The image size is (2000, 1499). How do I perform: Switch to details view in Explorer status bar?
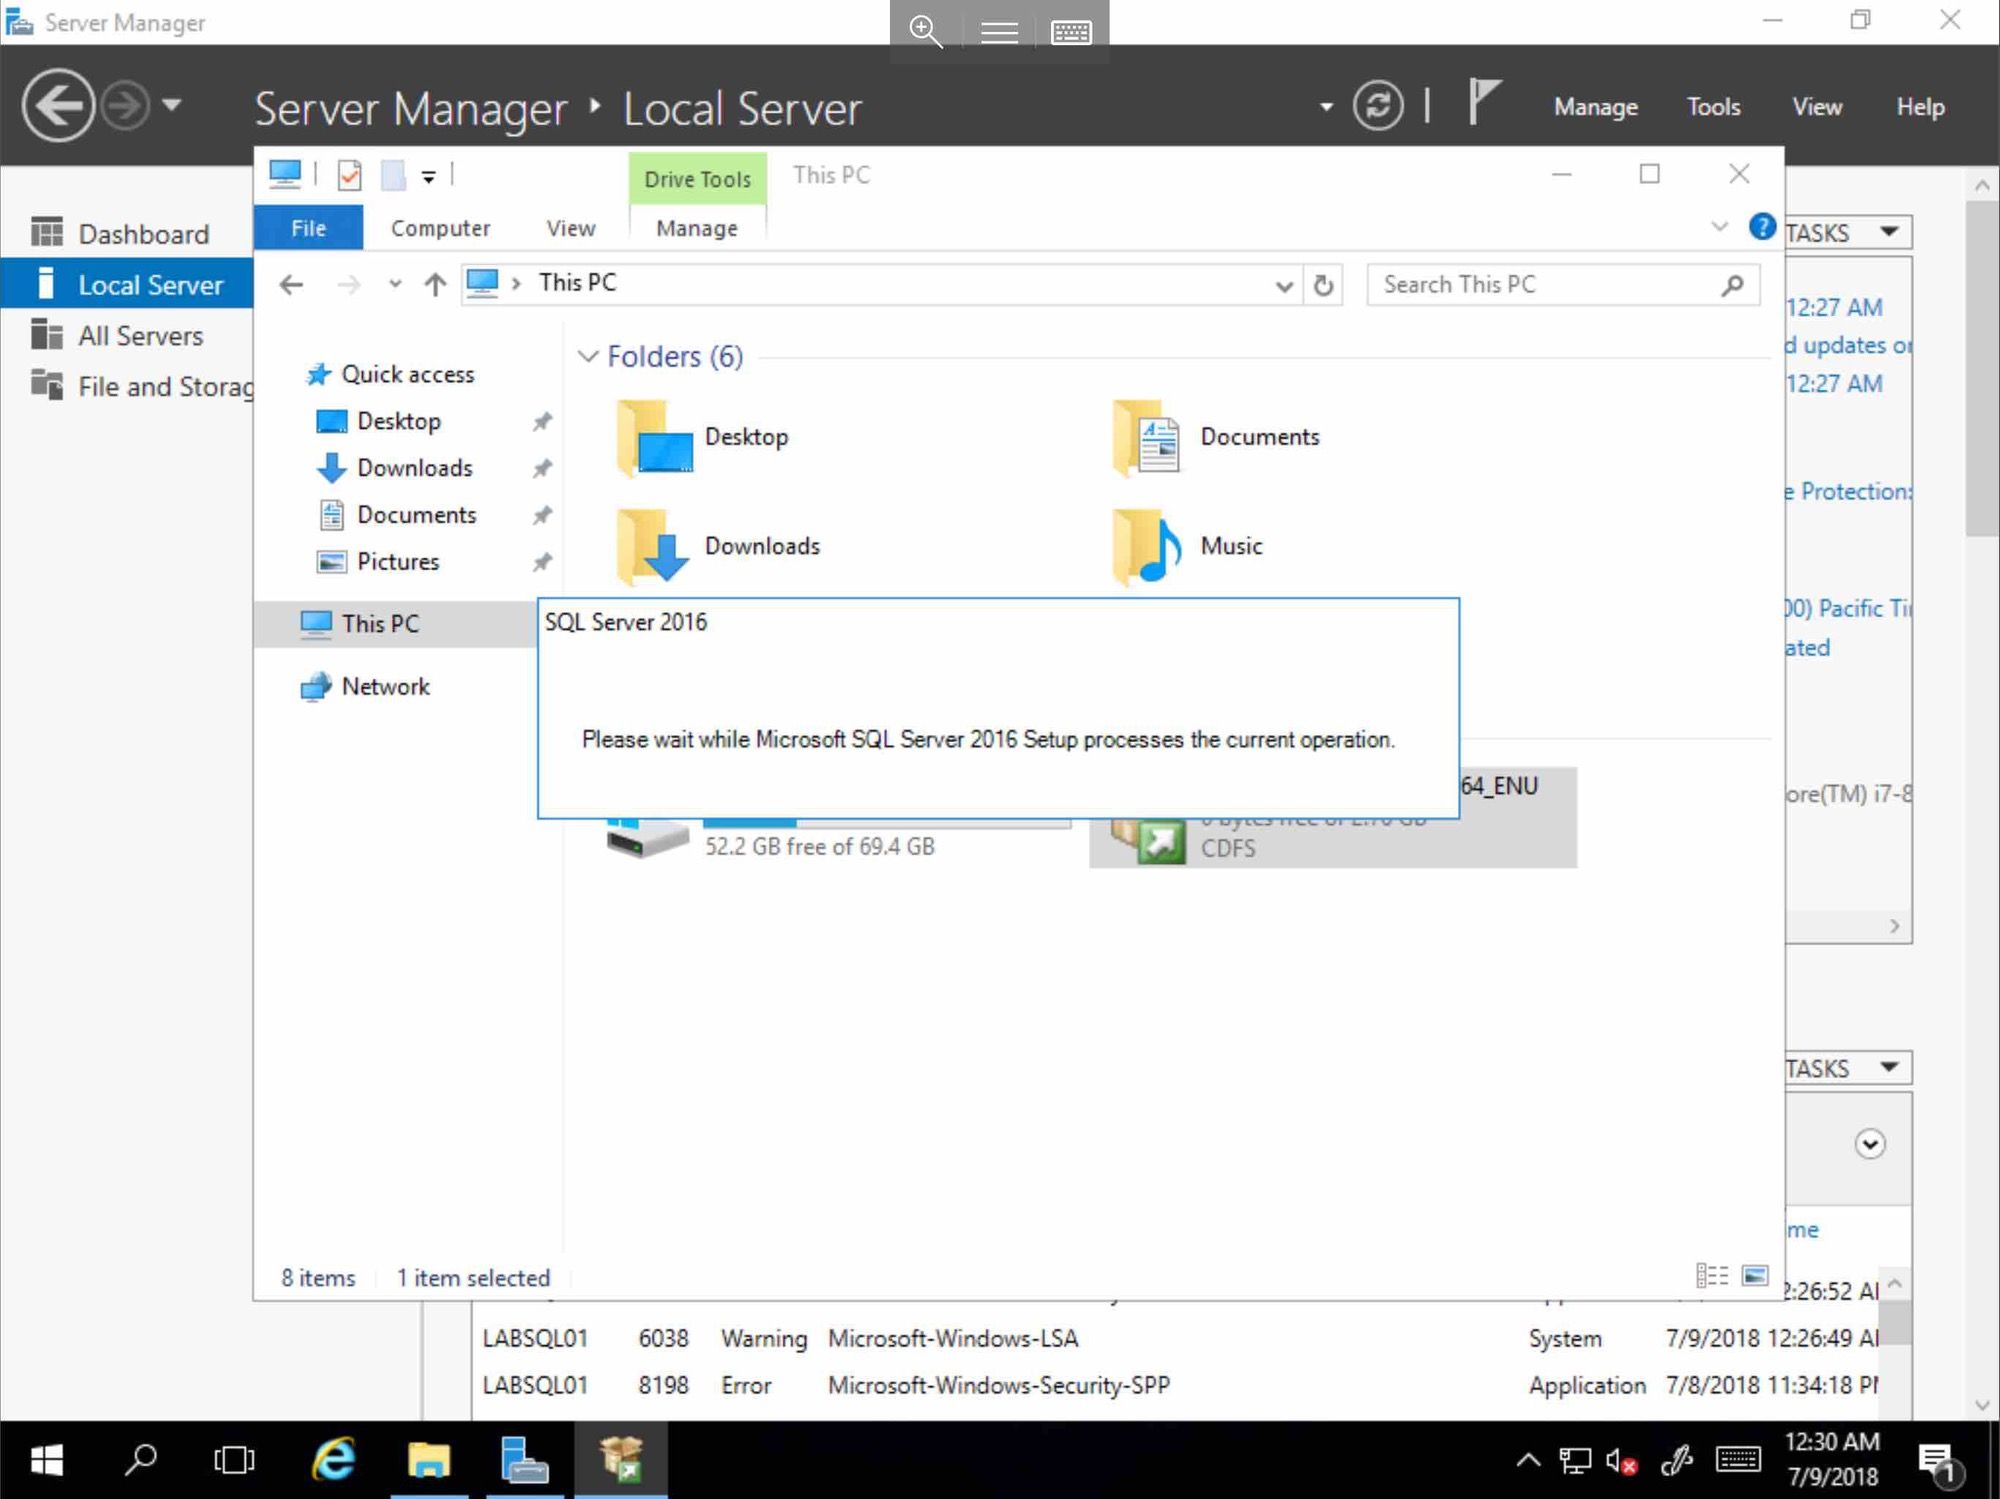1712,1275
